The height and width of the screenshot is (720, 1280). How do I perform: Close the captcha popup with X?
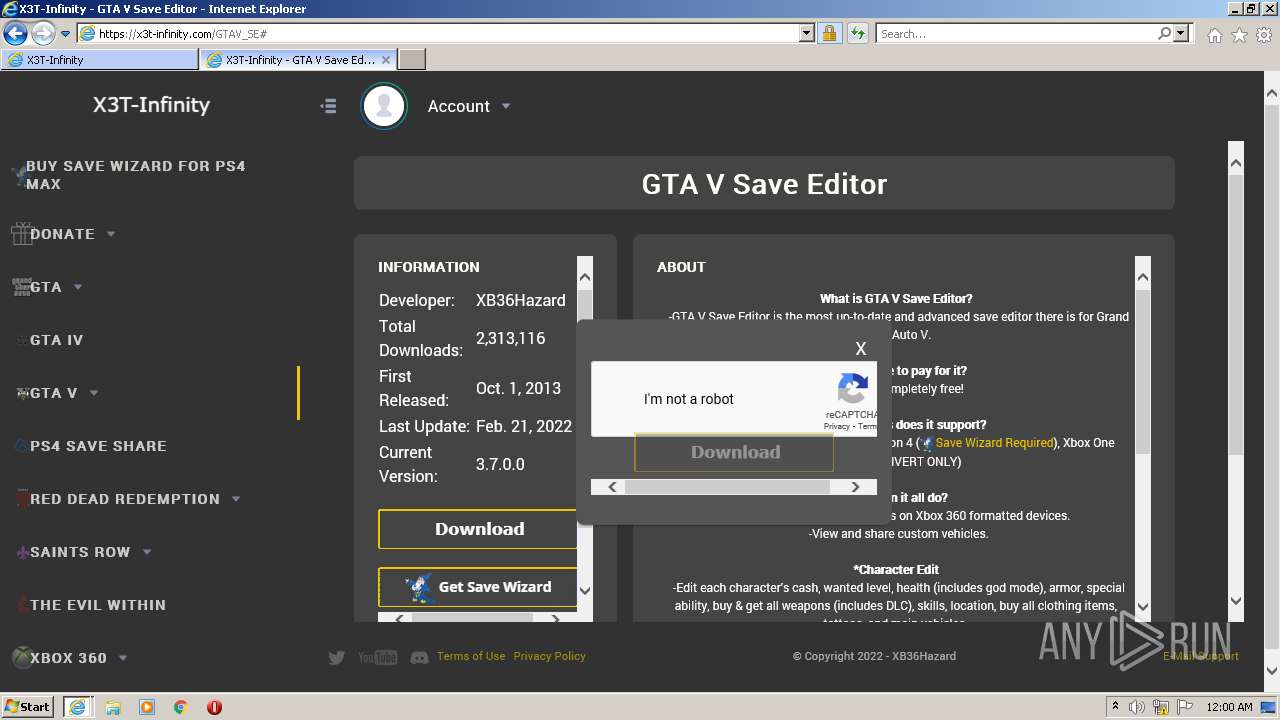point(861,349)
